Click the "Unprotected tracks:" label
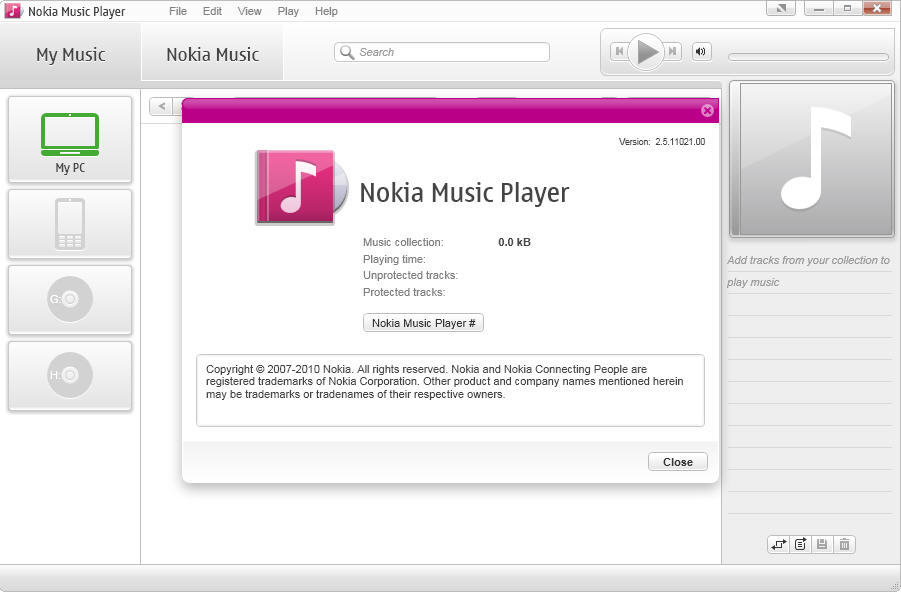Viewport: 901px width, 592px height. pyautogui.click(x=410, y=275)
